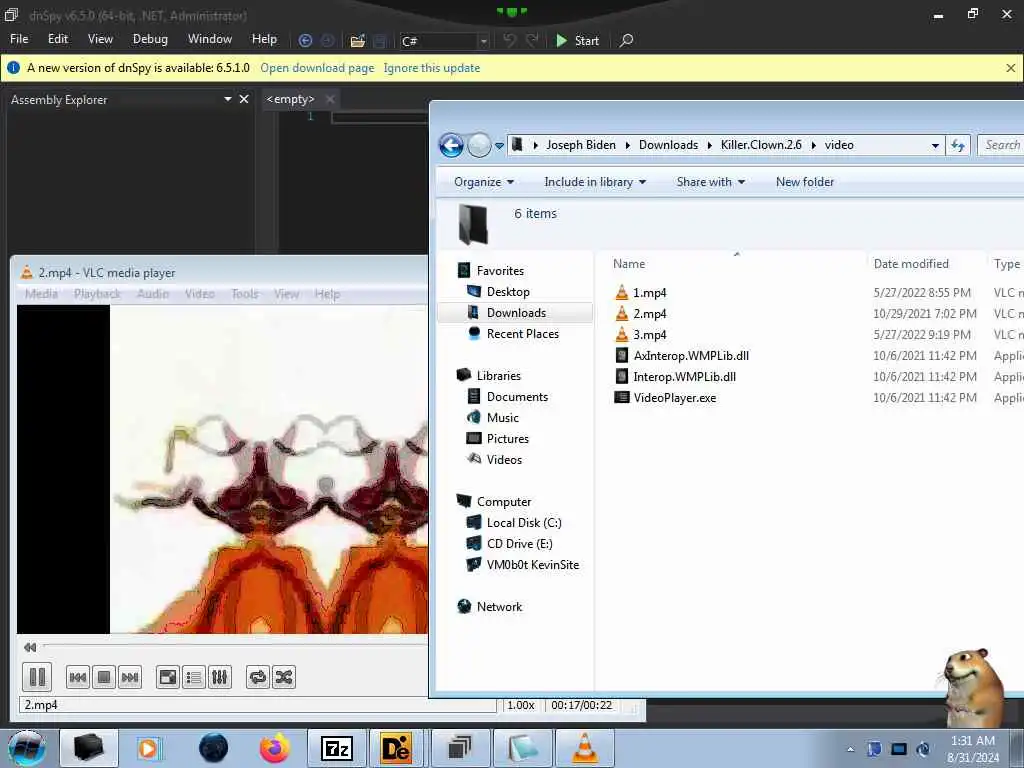This screenshot has width=1024, height=768.
Task: Open Explorer recent locations dropdown arrow
Action: coord(500,146)
